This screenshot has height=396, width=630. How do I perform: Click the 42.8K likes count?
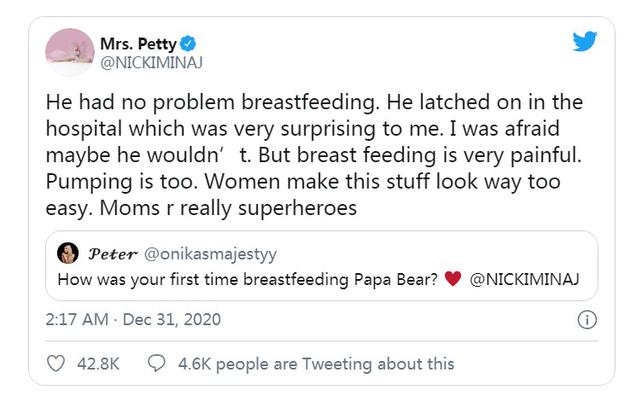click(x=98, y=364)
